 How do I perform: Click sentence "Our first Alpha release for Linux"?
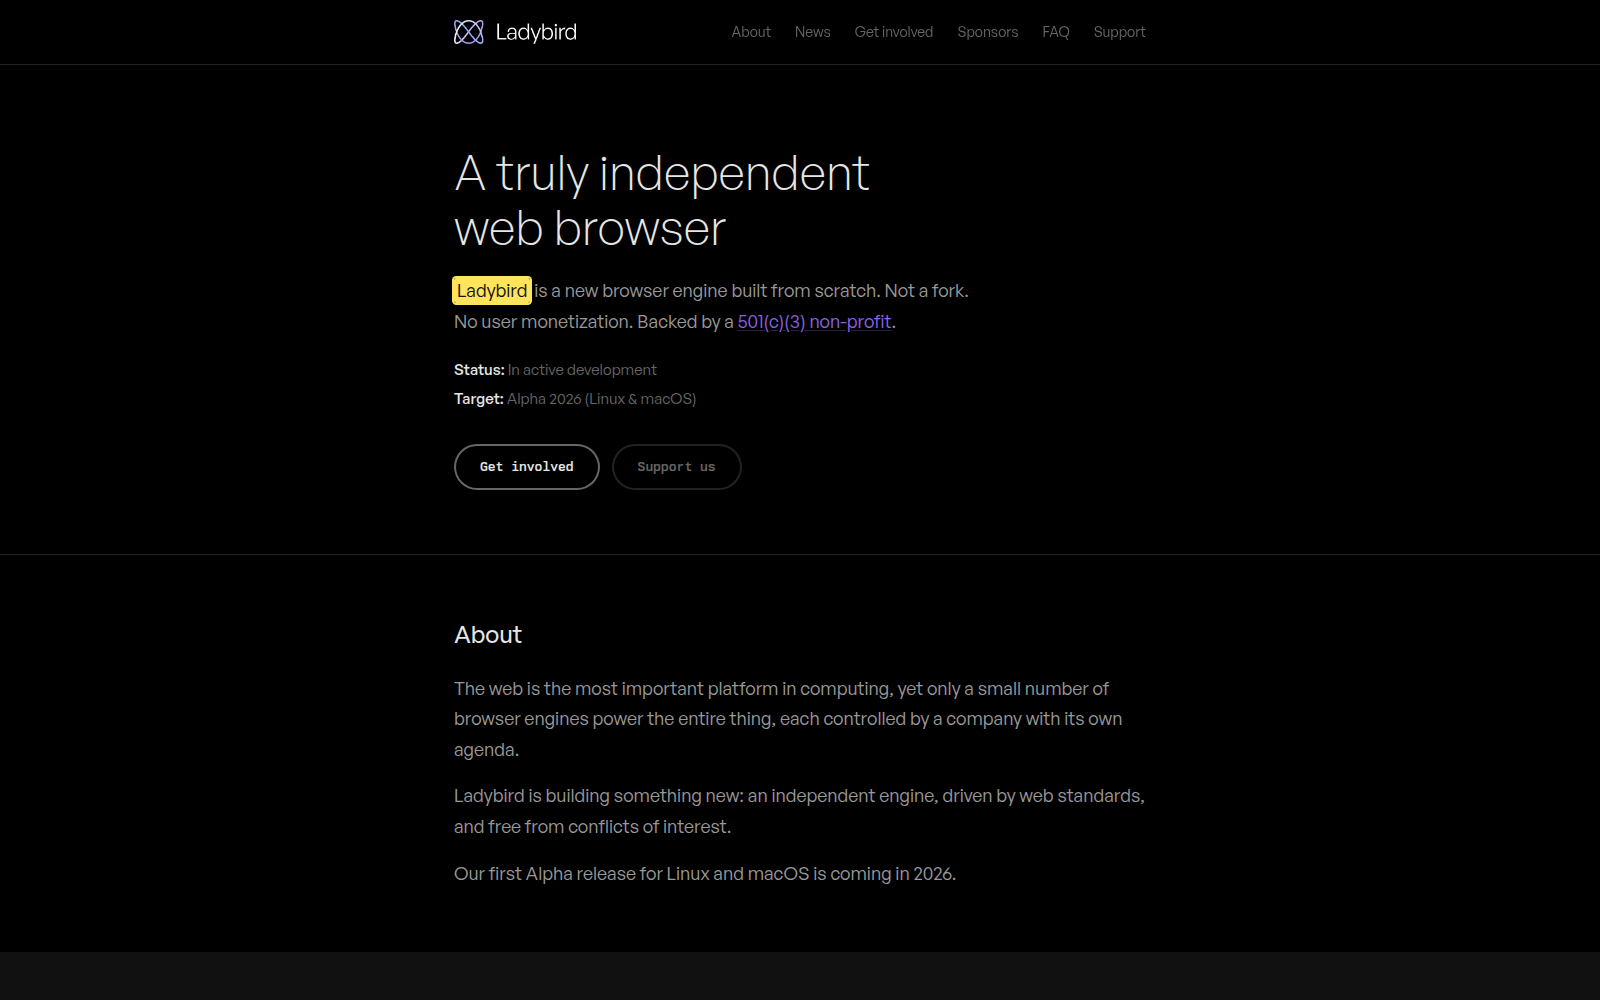pyautogui.click(x=705, y=874)
